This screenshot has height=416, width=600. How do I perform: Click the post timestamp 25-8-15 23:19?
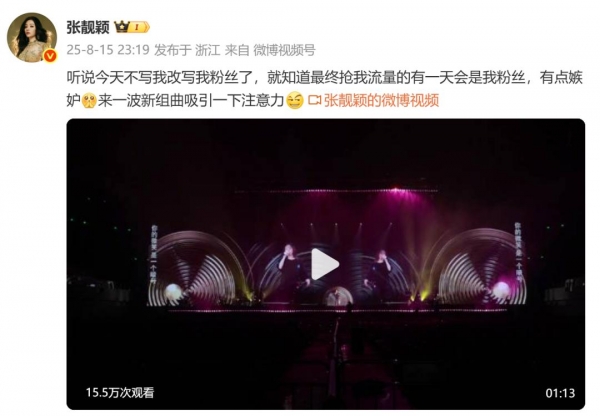click(x=108, y=50)
